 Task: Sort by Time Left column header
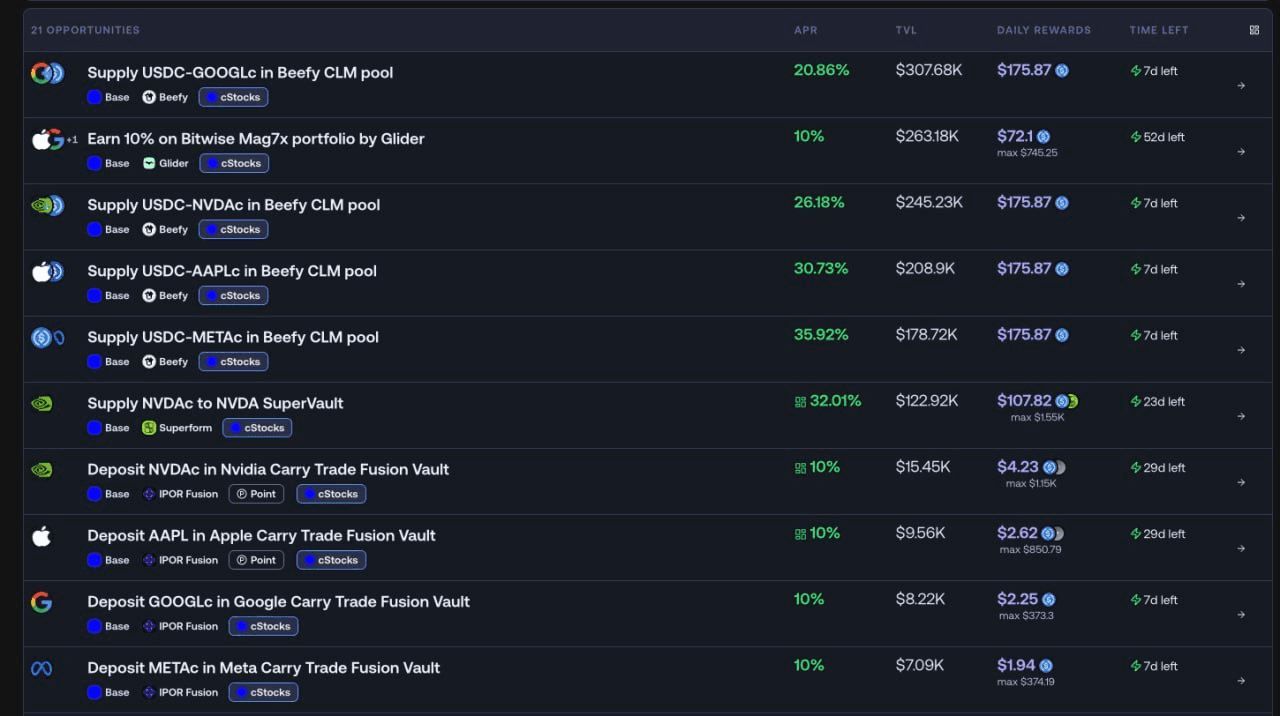tap(1159, 30)
